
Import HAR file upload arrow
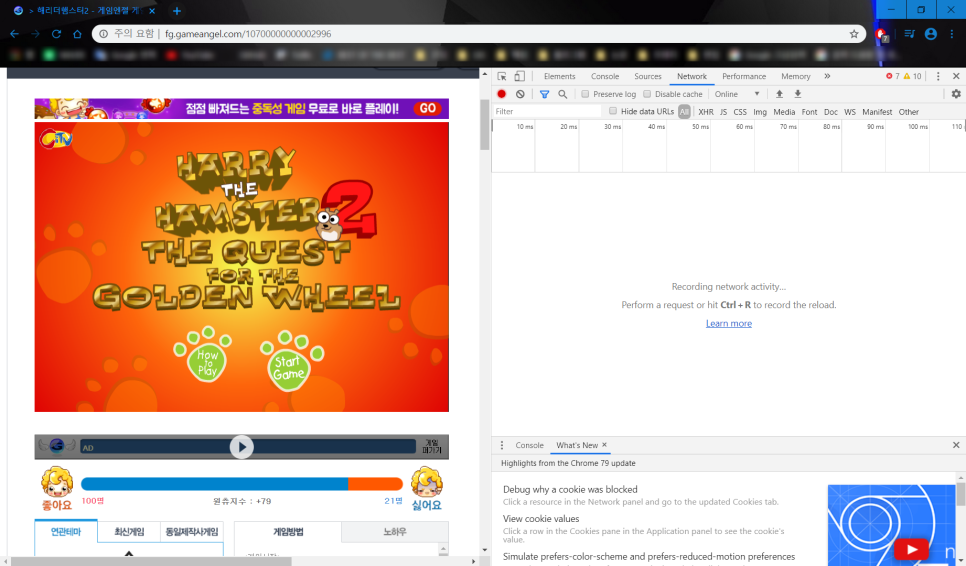[x=779, y=94]
